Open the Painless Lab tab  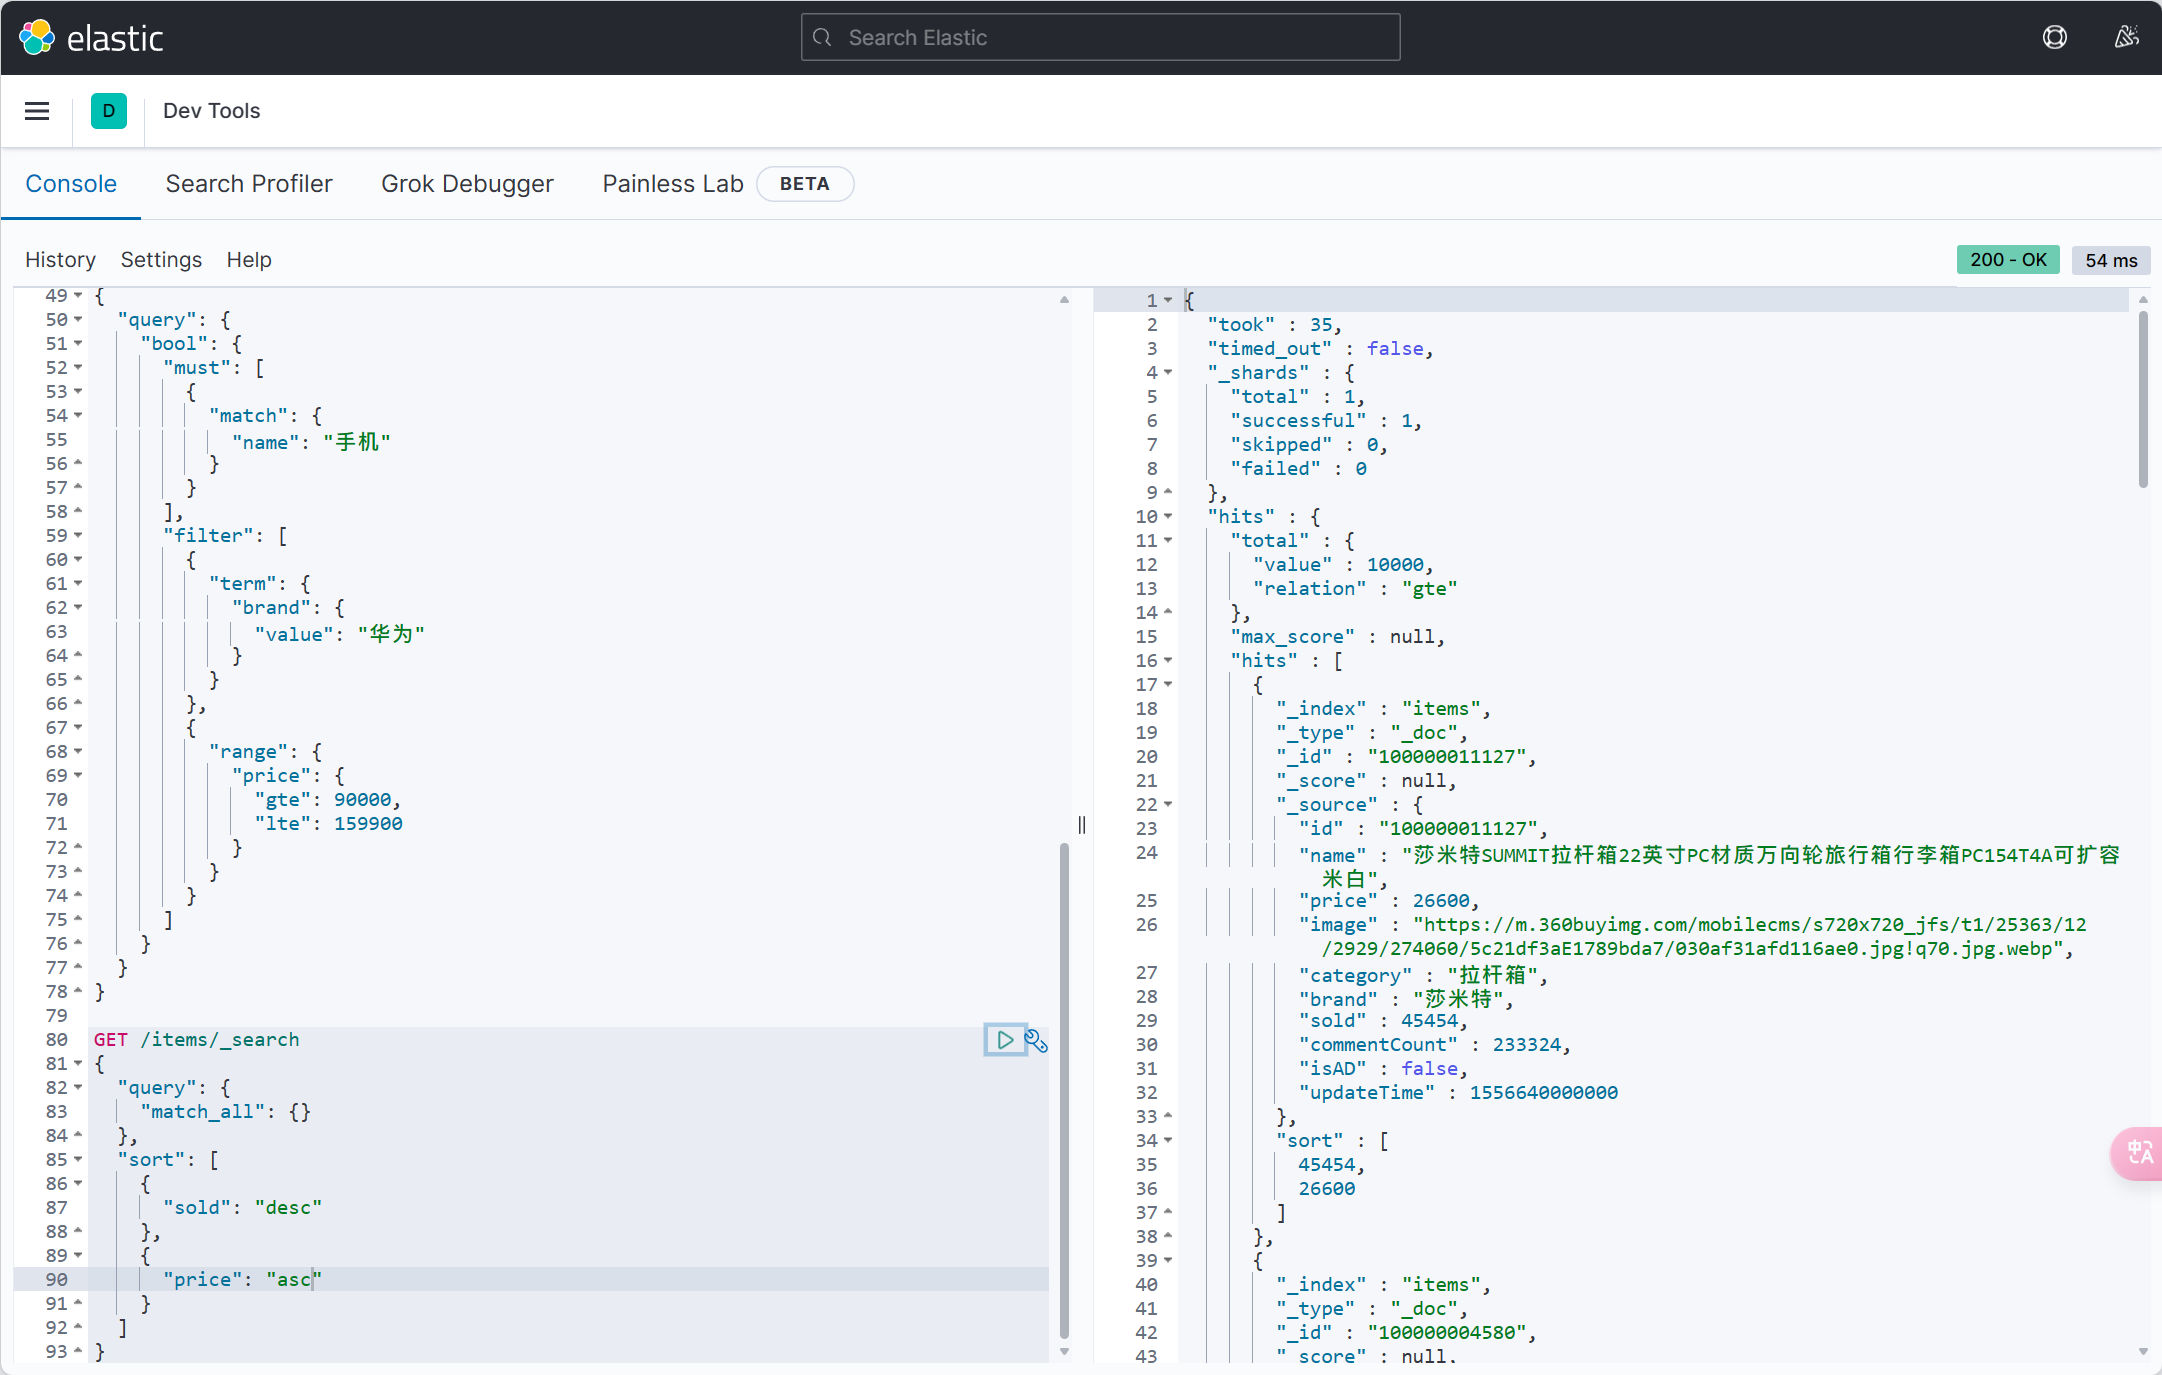point(672,184)
